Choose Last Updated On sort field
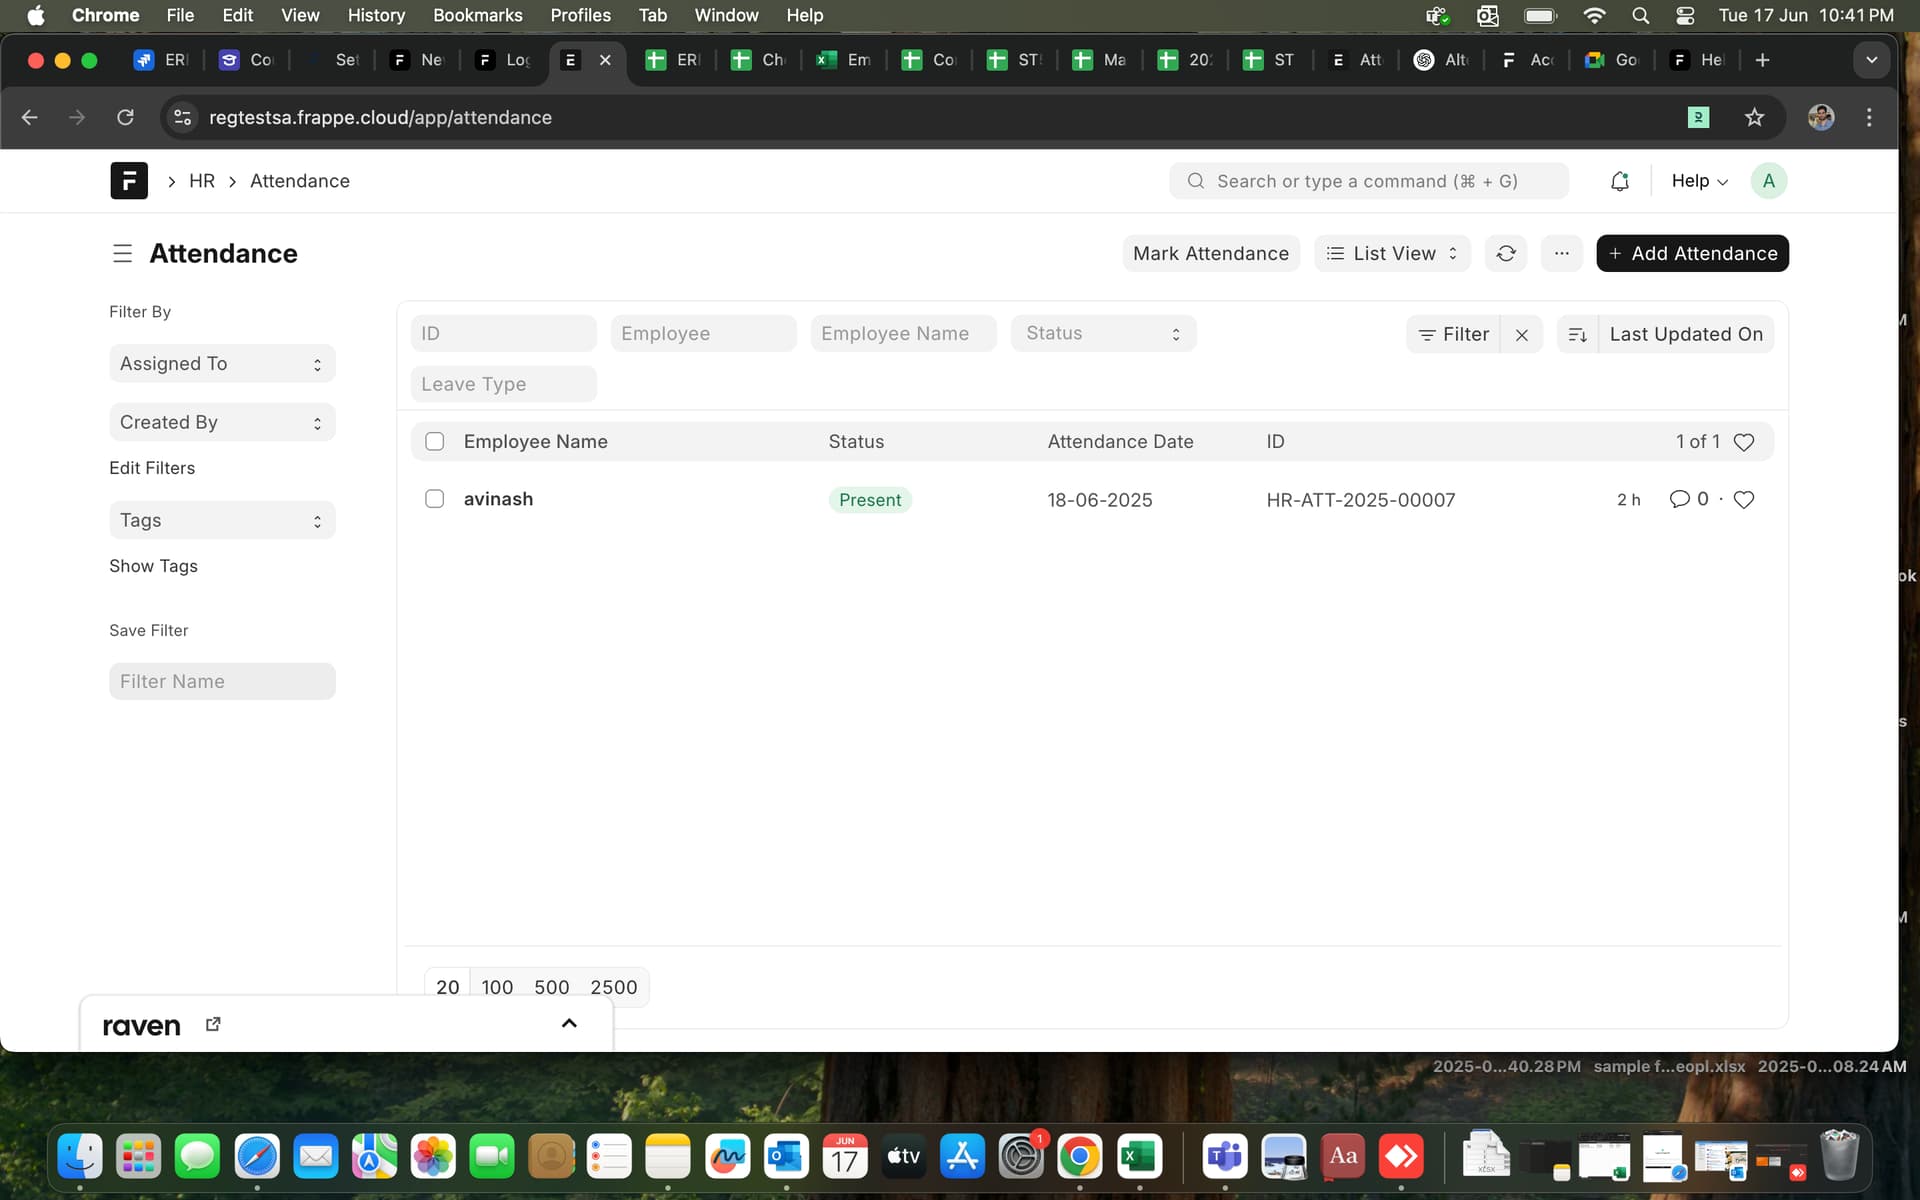This screenshot has height=1200, width=1920. tap(1686, 335)
